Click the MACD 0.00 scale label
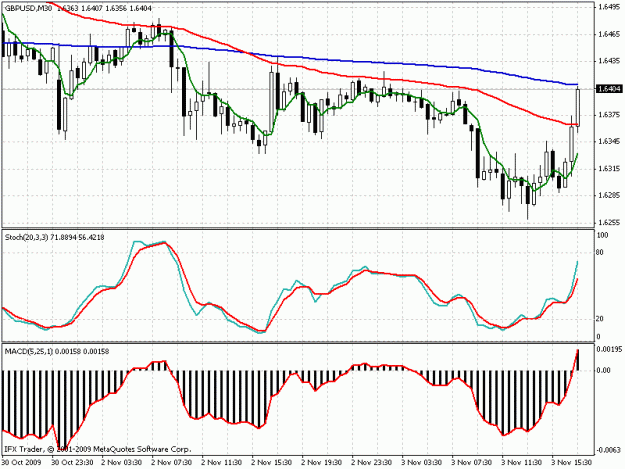Viewport: 625px width, 469px height. pos(603,371)
